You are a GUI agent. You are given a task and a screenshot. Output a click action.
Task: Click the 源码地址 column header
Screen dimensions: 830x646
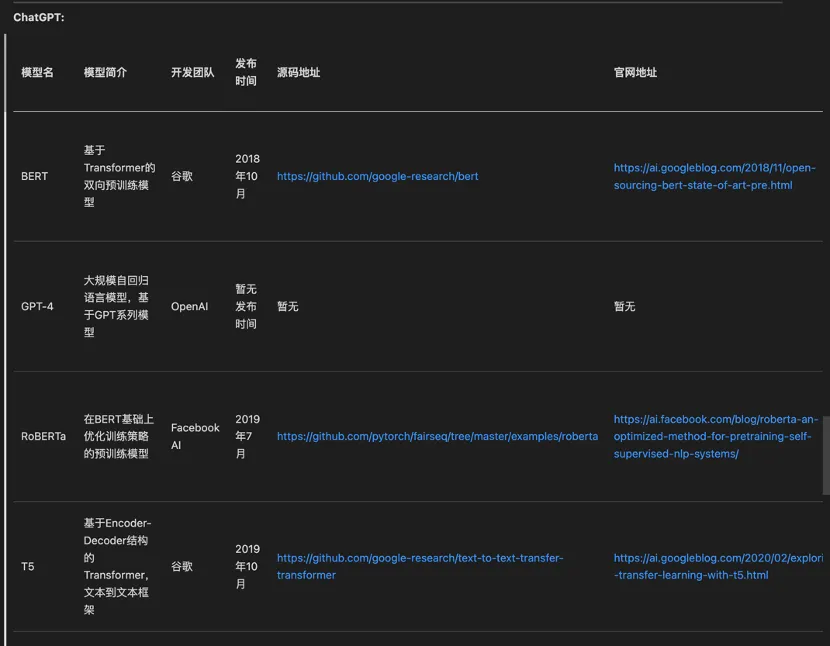coord(299,73)
